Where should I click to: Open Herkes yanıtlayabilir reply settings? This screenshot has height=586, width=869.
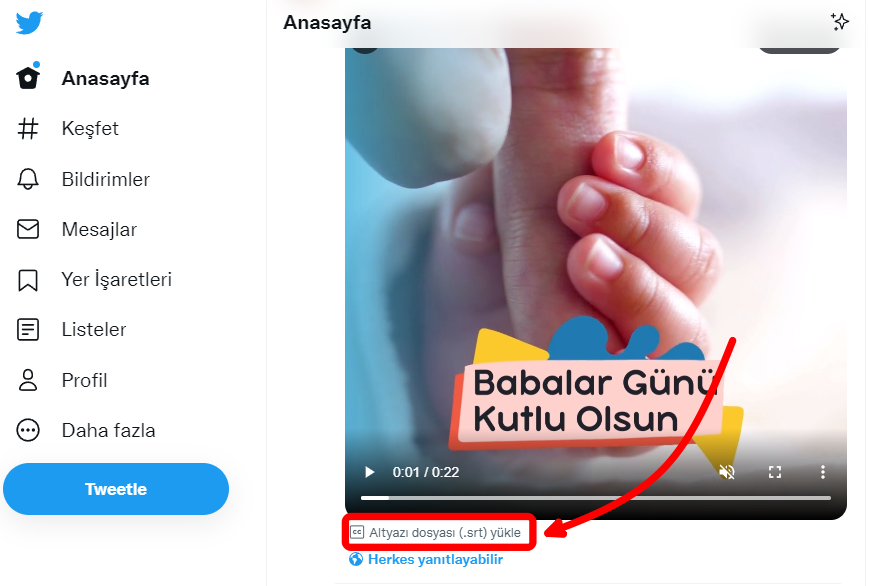pyautogui.click(x=426, y=559)
